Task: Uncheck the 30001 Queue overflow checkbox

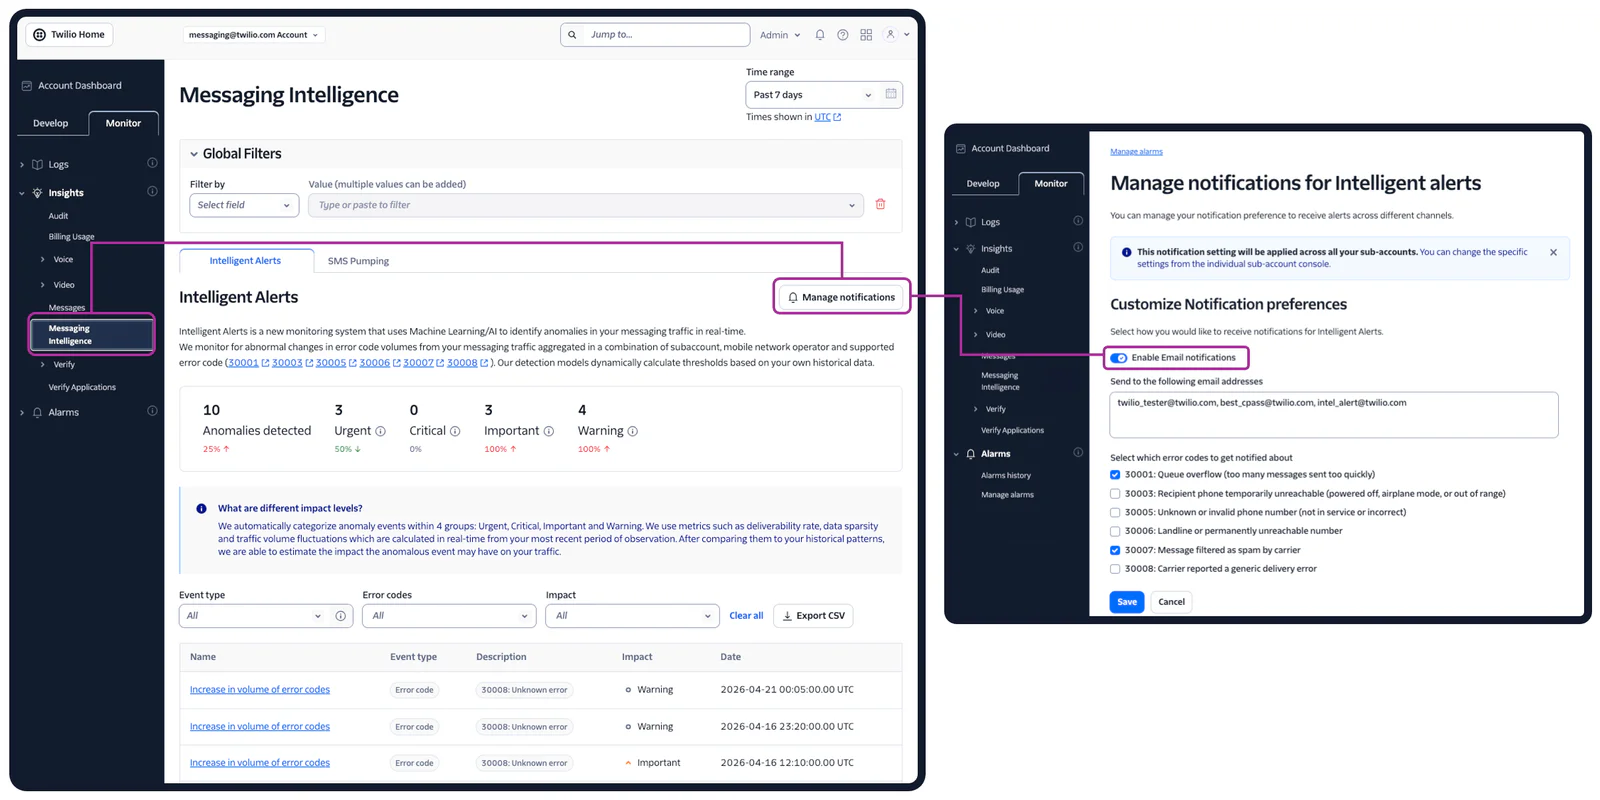Action: click(1115, 475)
